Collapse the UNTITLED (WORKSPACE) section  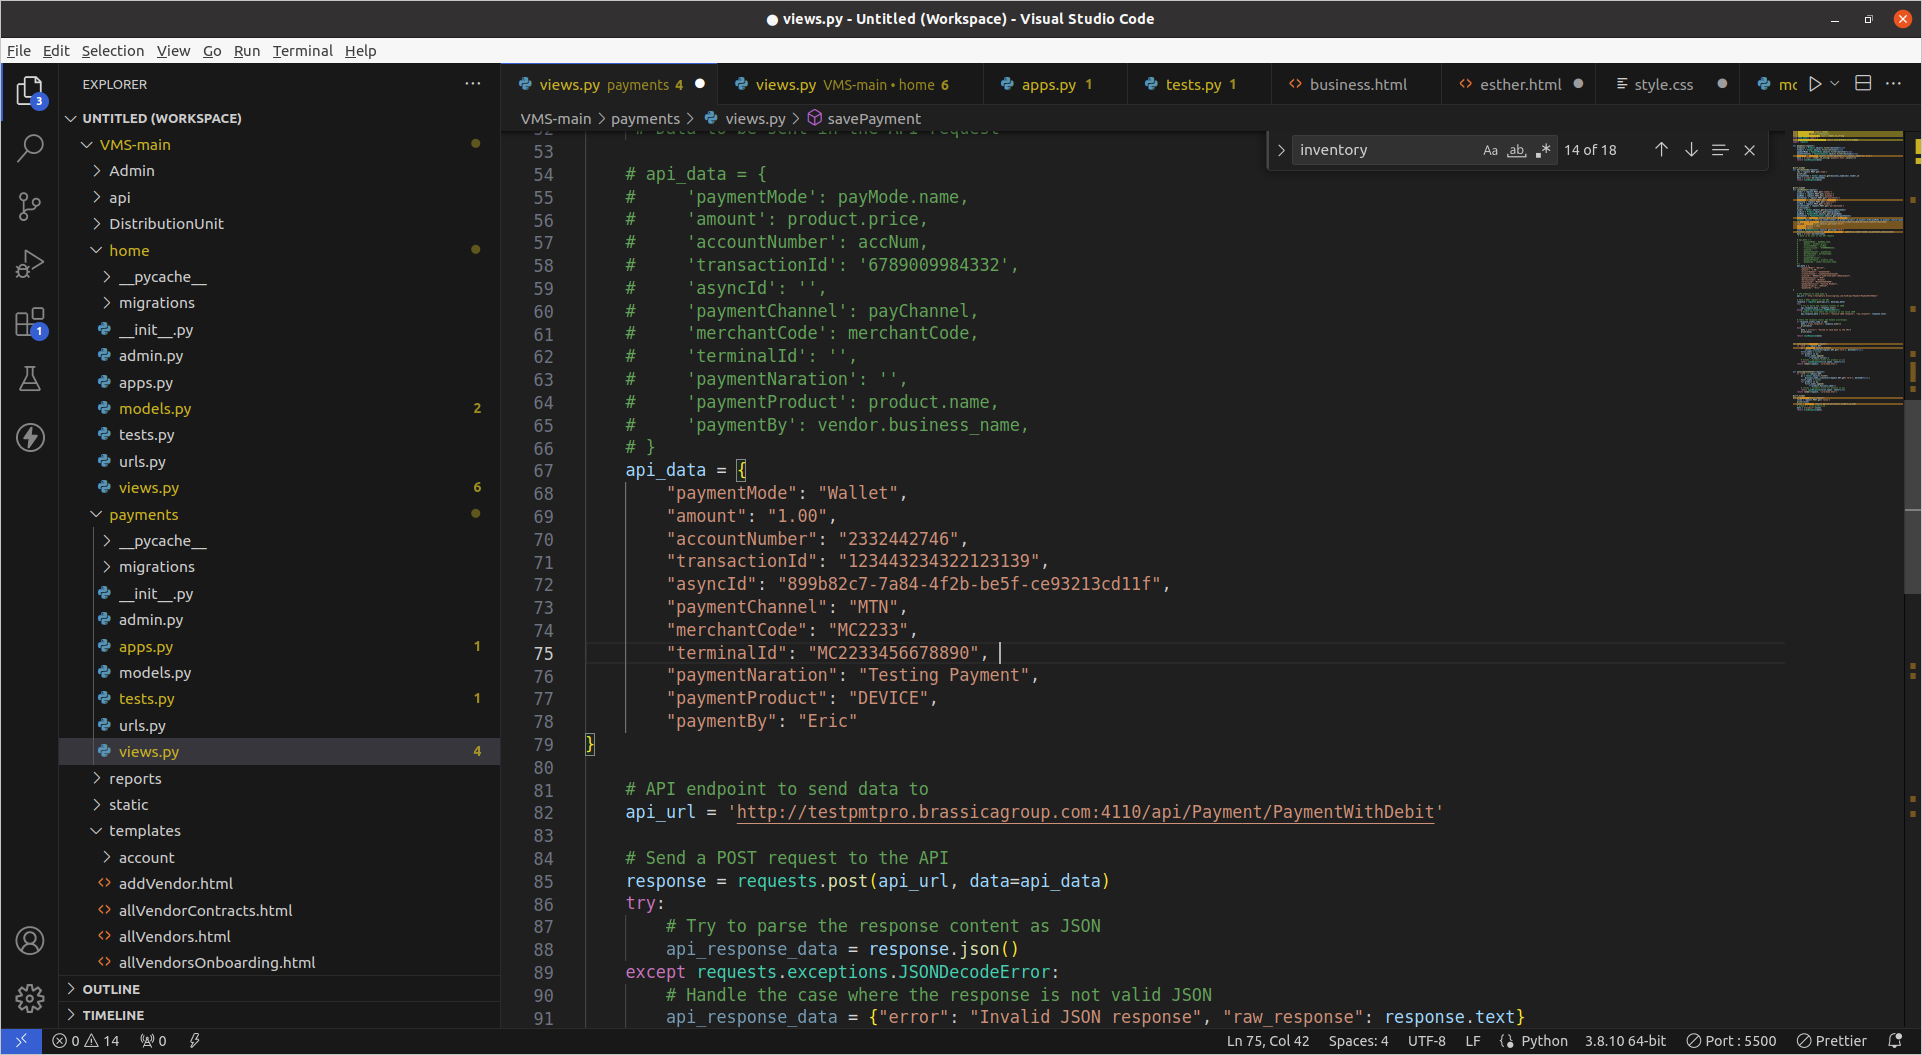(280, 118)
